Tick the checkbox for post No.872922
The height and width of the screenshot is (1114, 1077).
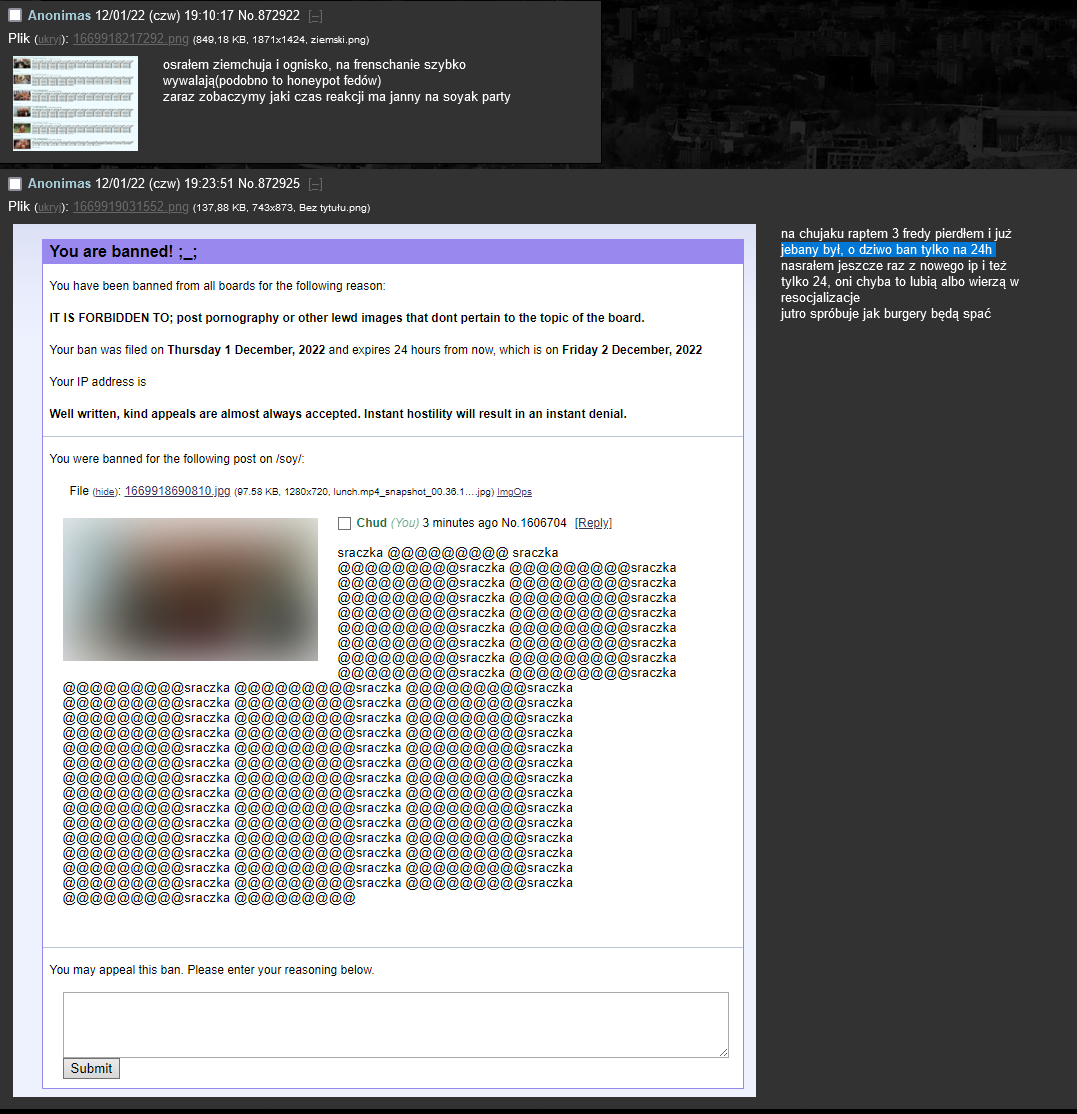[x=15, y=16]
